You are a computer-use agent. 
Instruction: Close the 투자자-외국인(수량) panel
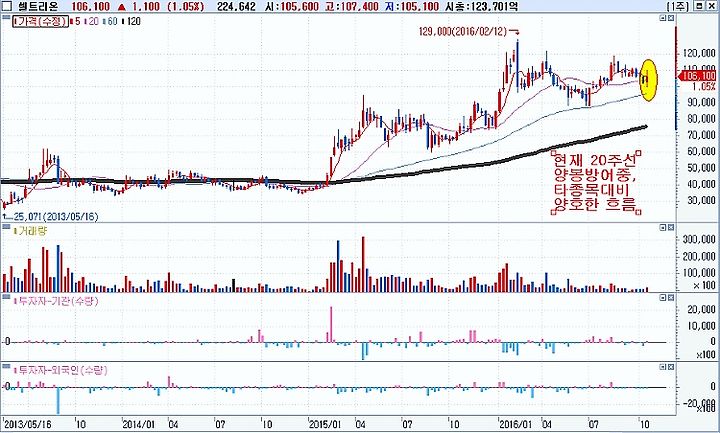point(671,367)
